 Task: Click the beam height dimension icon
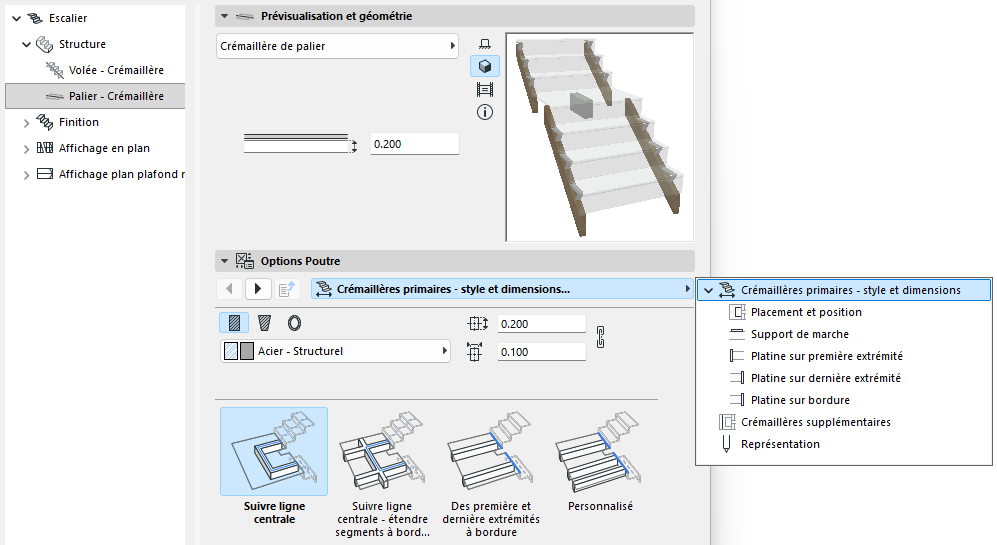[474, 352]
